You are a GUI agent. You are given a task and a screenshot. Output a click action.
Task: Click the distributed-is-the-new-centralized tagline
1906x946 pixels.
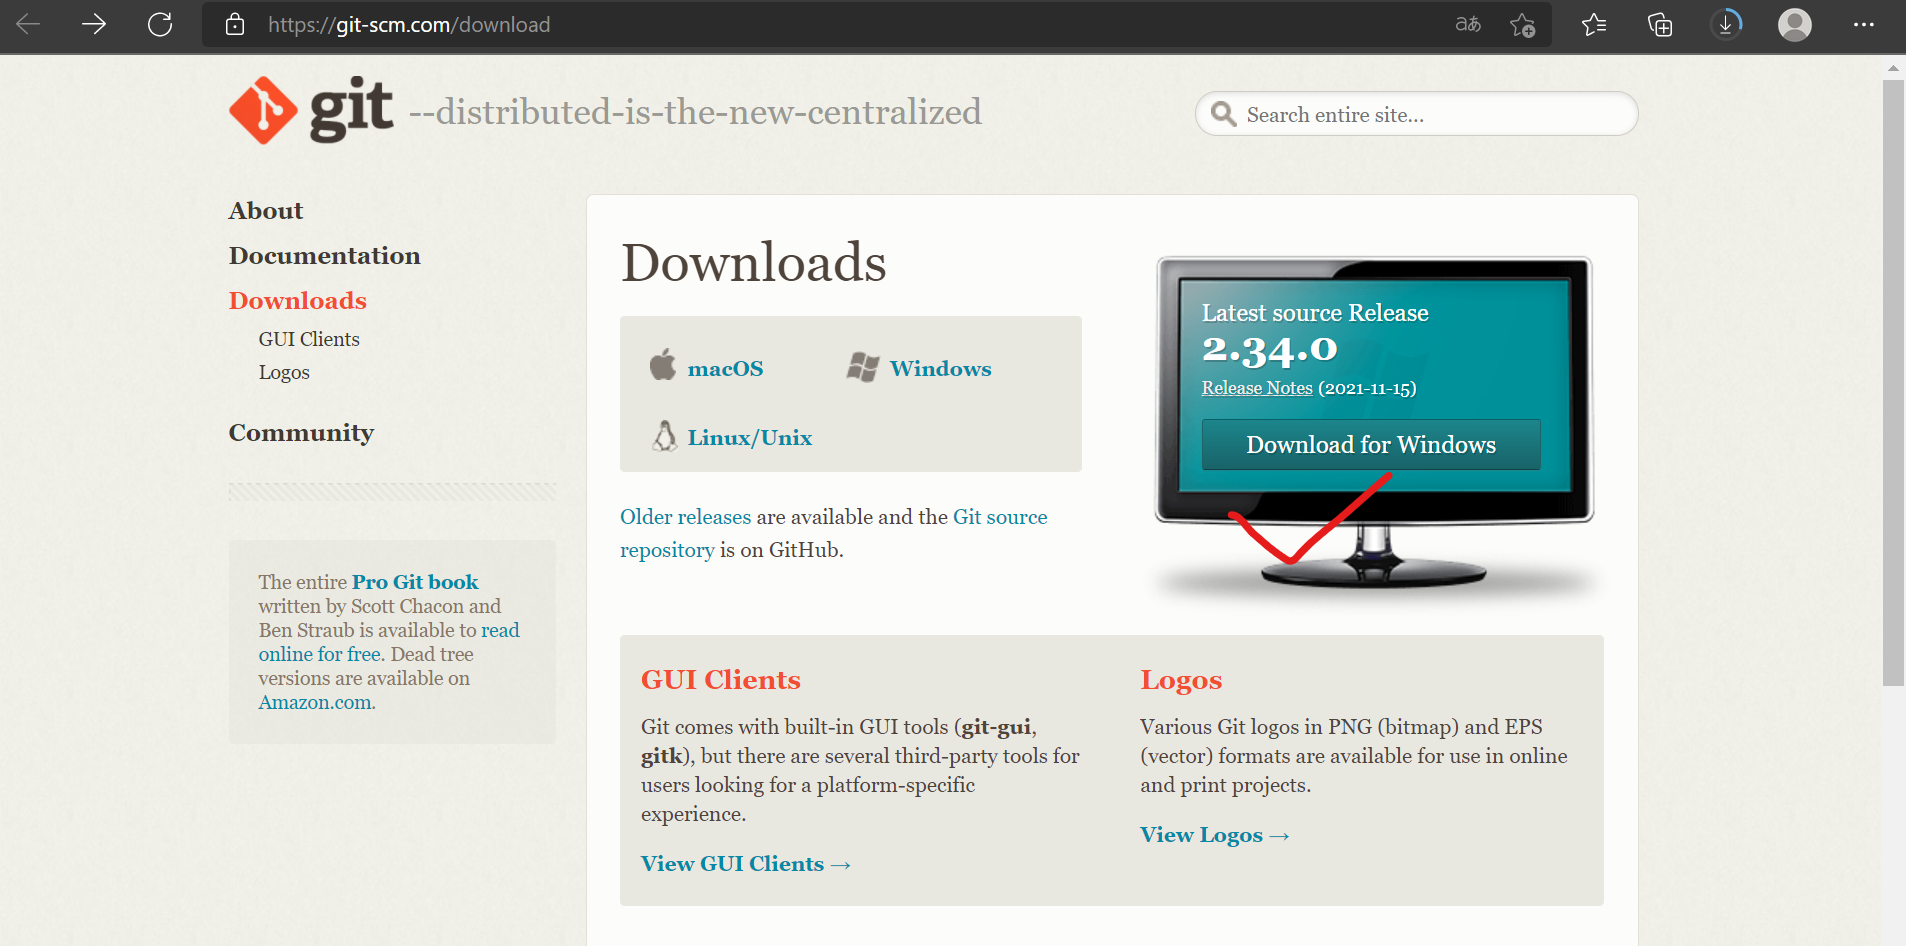(x=695, y=112)
